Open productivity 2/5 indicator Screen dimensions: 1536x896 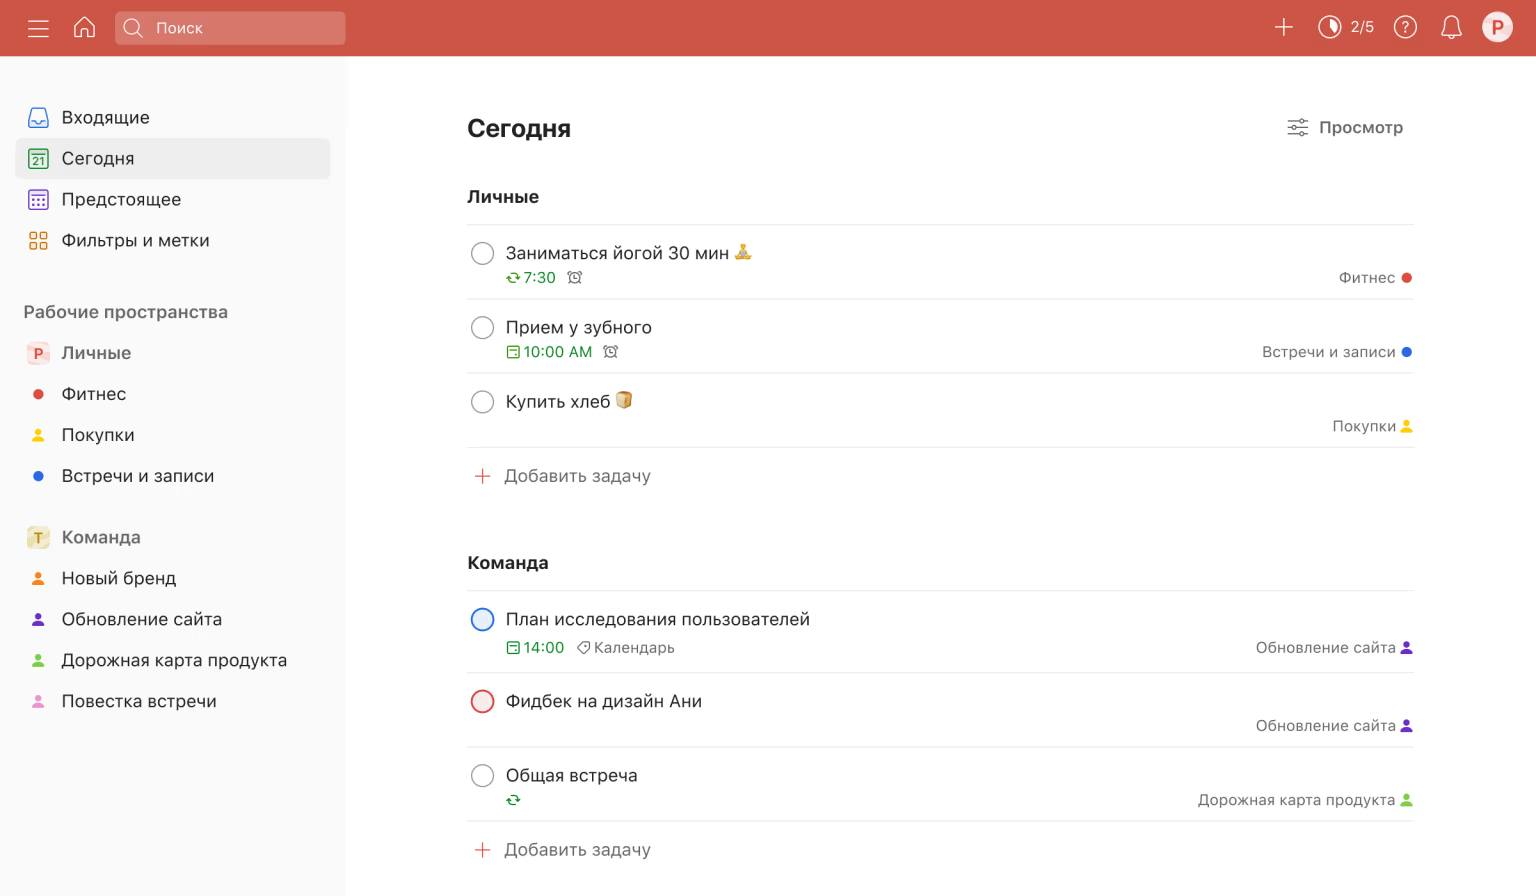click(1346, 27)
